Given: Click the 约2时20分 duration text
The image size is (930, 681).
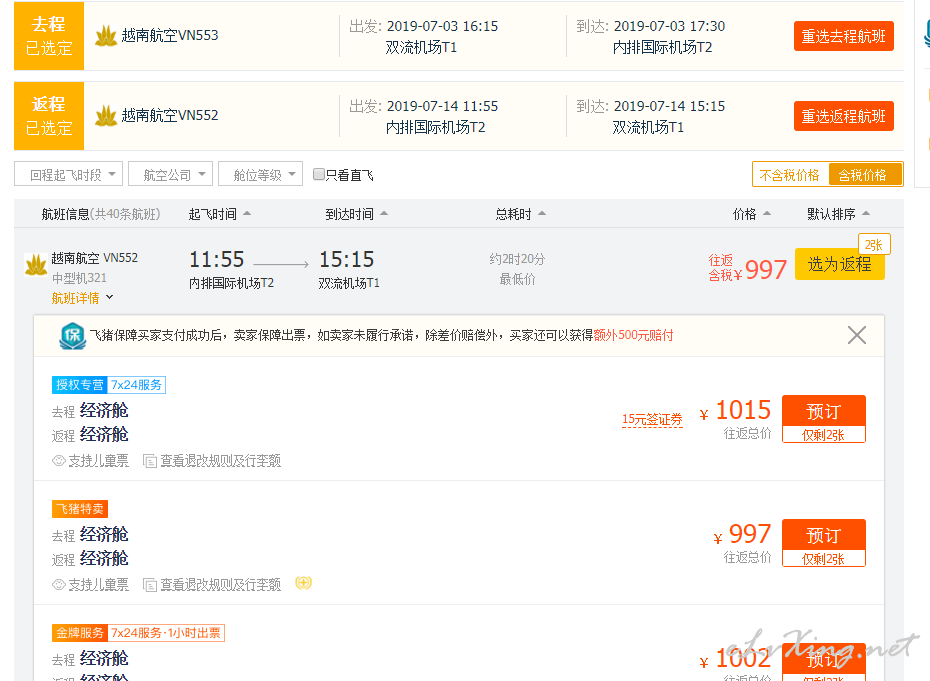Looking at the screenshot, I should pos(517,259).
